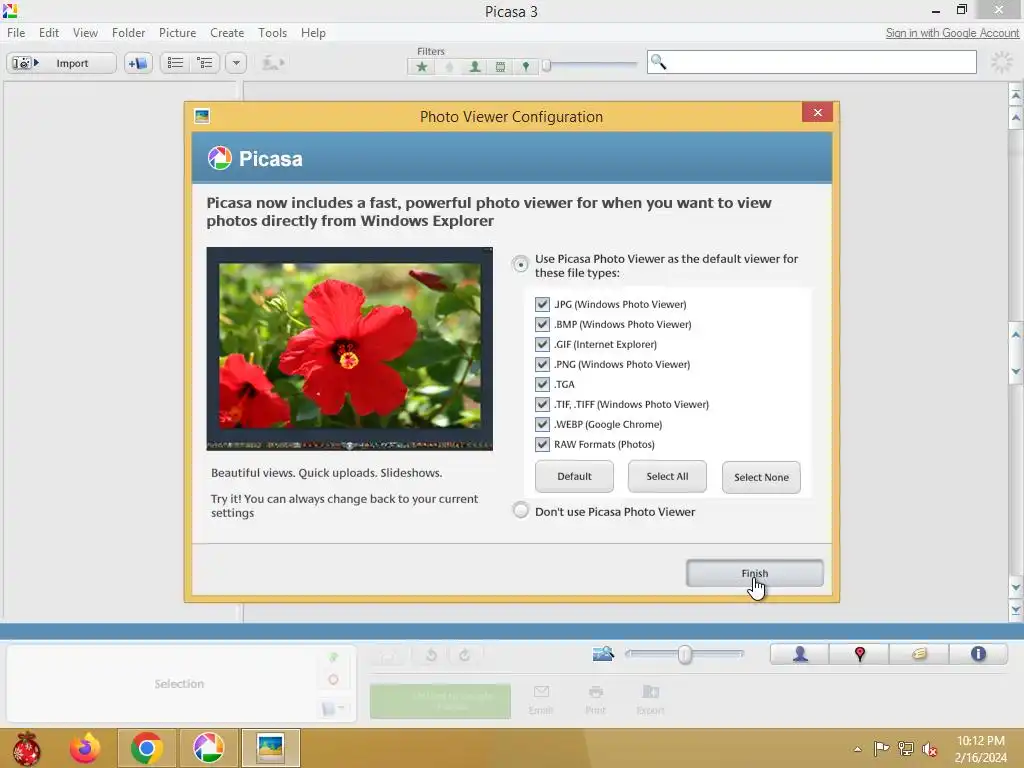Click the scroll-to-top arrow on right scrollbar

pyautogui.click(x=1016, y=95)
